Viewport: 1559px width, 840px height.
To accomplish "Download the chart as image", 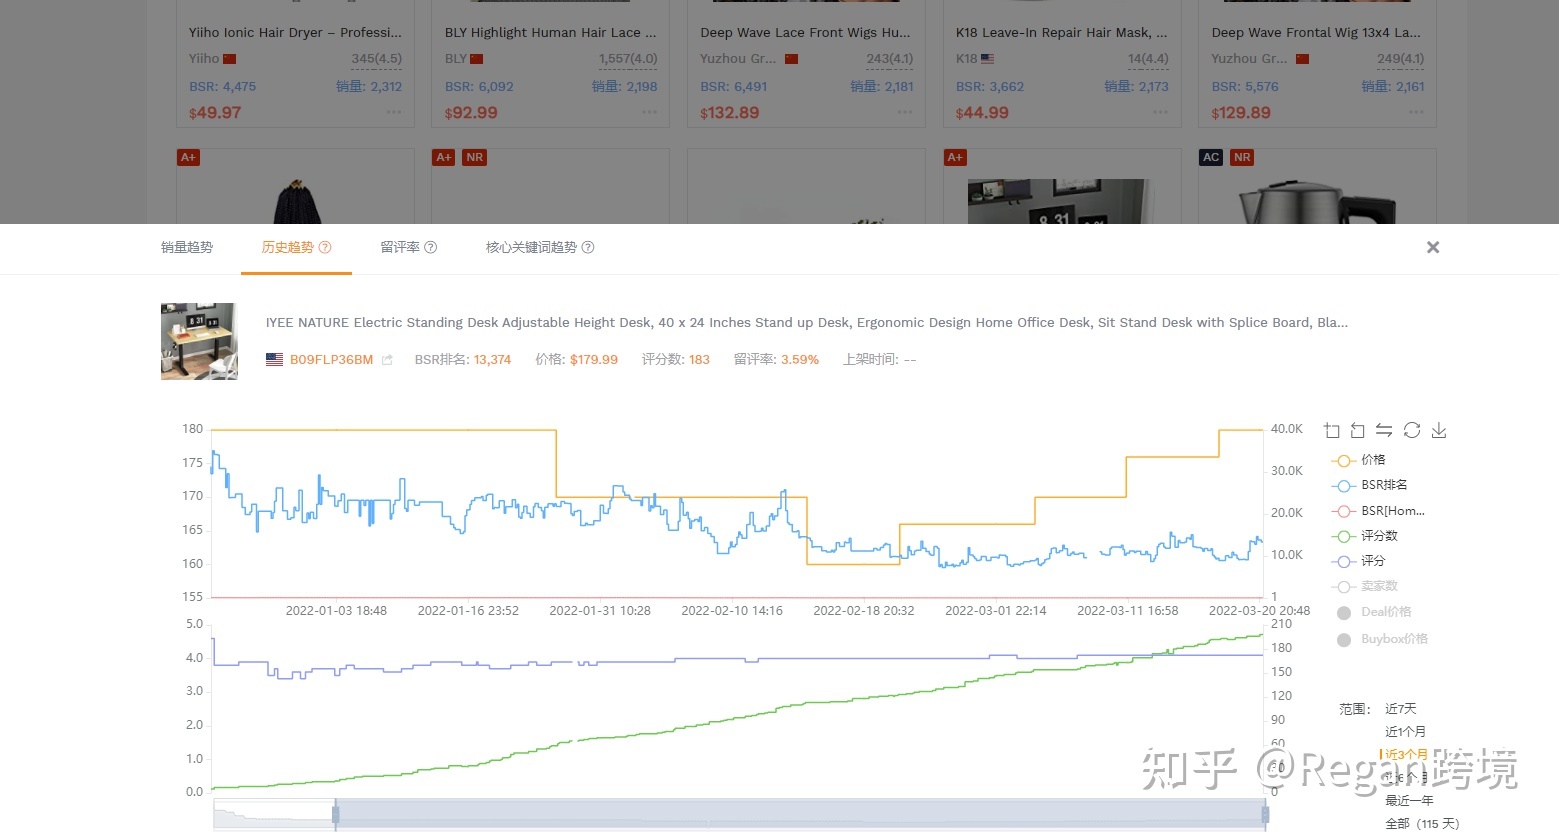I will pos(1439,430).
